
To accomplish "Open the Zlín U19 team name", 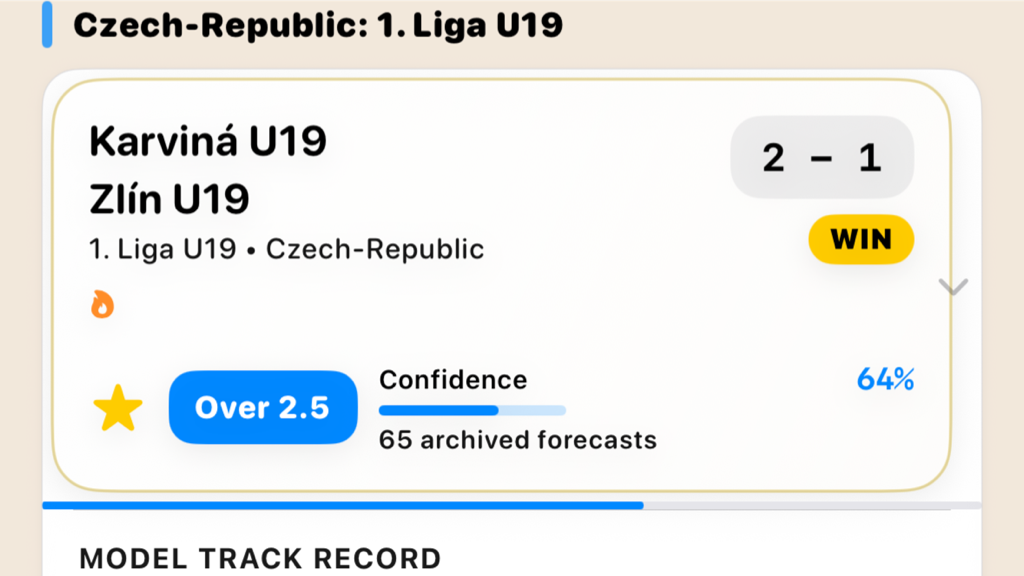I will point(169,199).
